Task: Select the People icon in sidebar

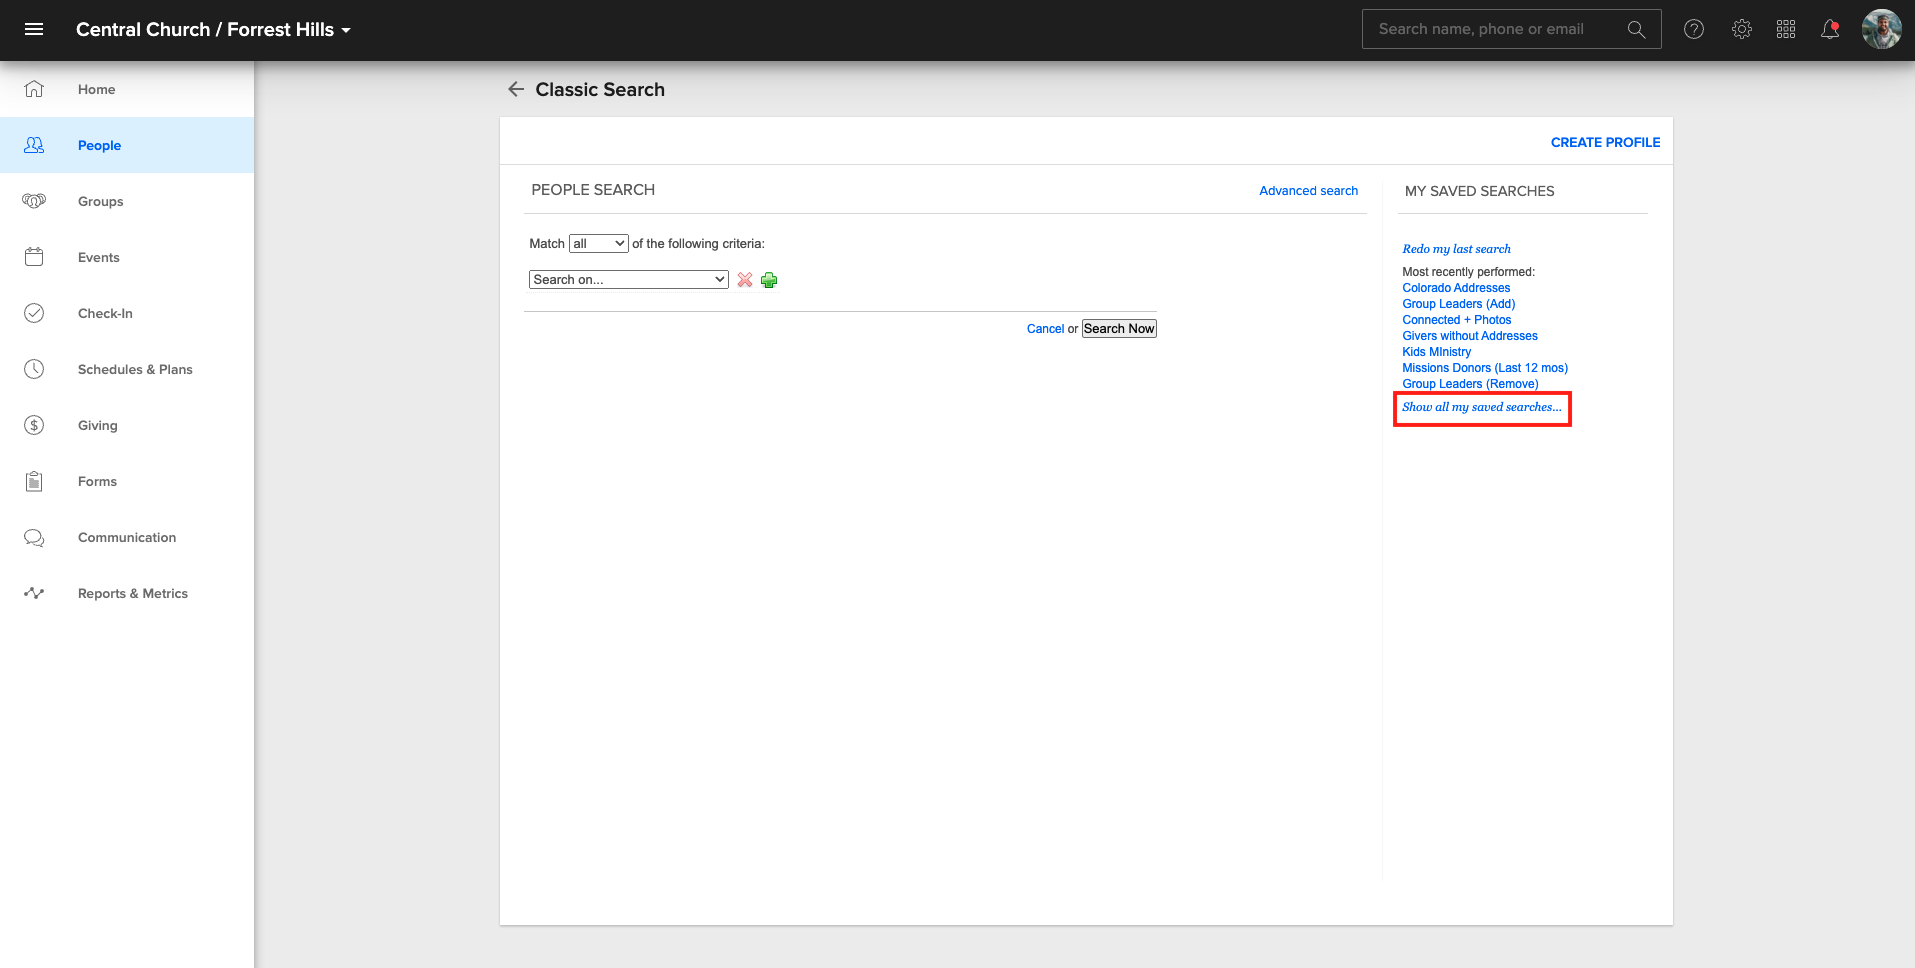Action: click(x=34, y=145)
